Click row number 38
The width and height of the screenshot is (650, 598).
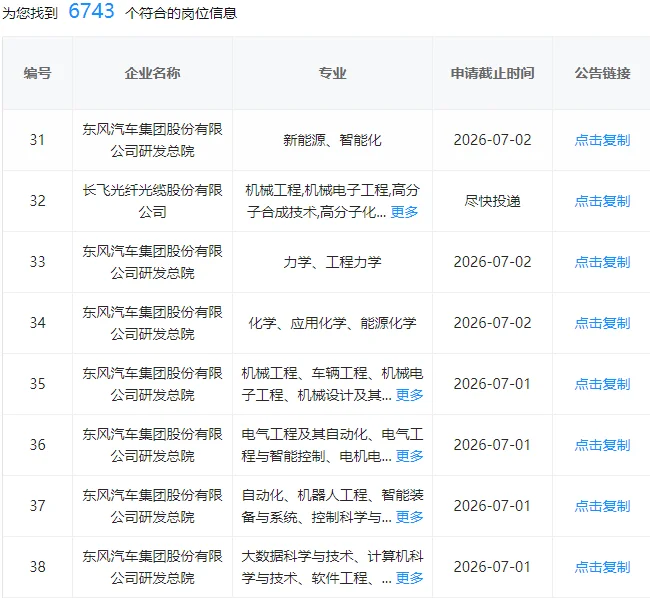[x=37, y=567]
